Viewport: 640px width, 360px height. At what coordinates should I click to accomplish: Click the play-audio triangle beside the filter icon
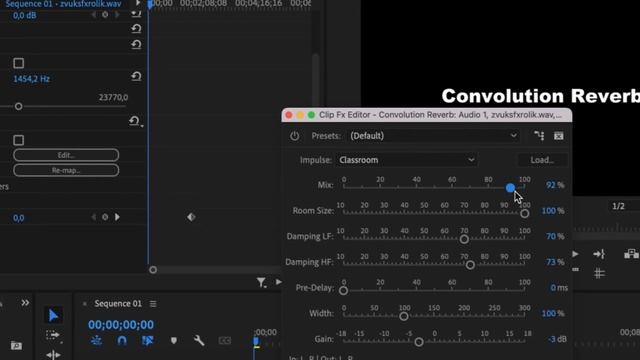[278, 282]
